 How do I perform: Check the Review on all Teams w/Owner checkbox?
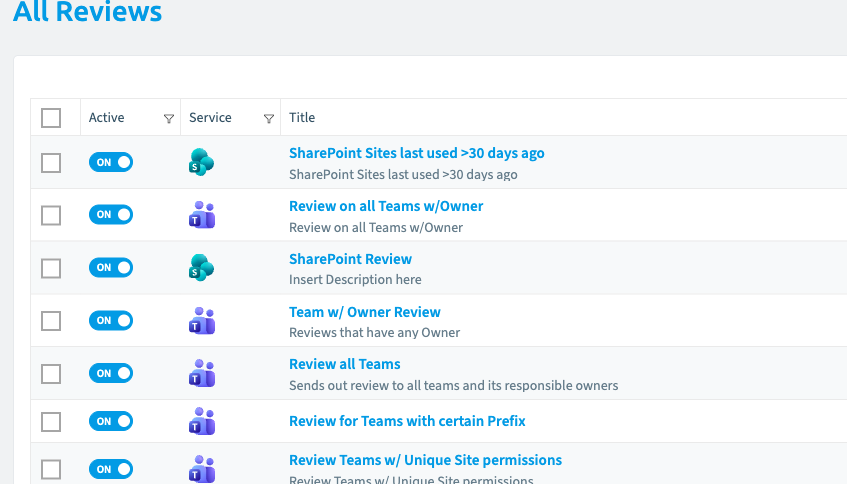(51, 215)
